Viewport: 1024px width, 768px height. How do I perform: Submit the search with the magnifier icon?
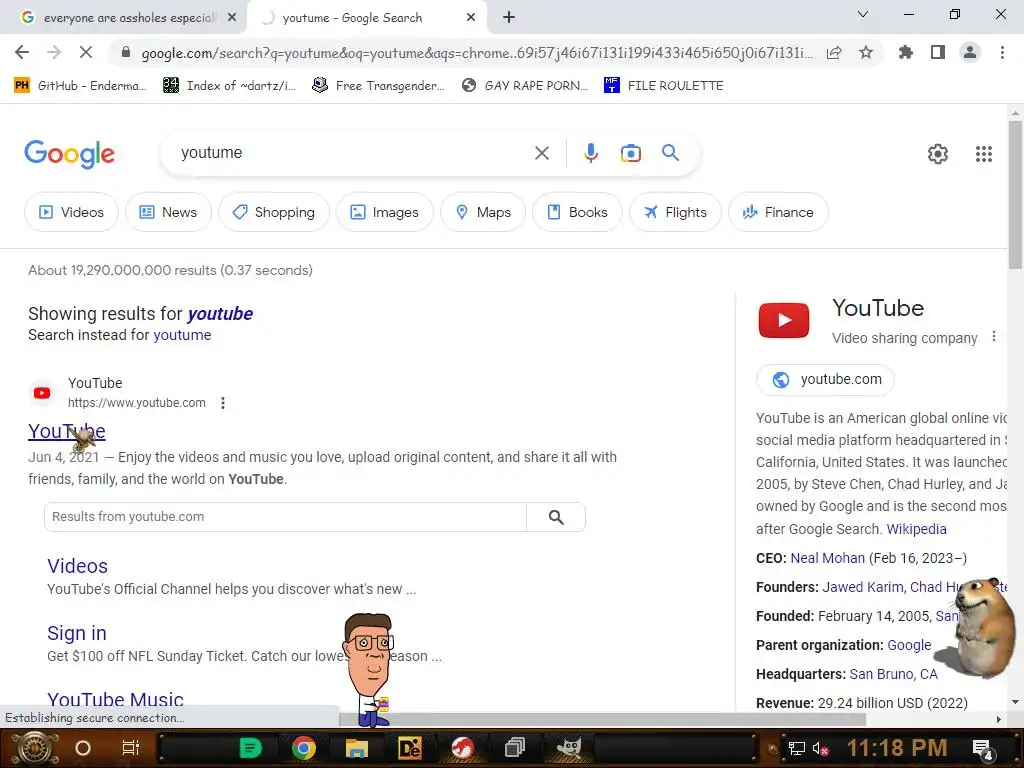point(670,153)
